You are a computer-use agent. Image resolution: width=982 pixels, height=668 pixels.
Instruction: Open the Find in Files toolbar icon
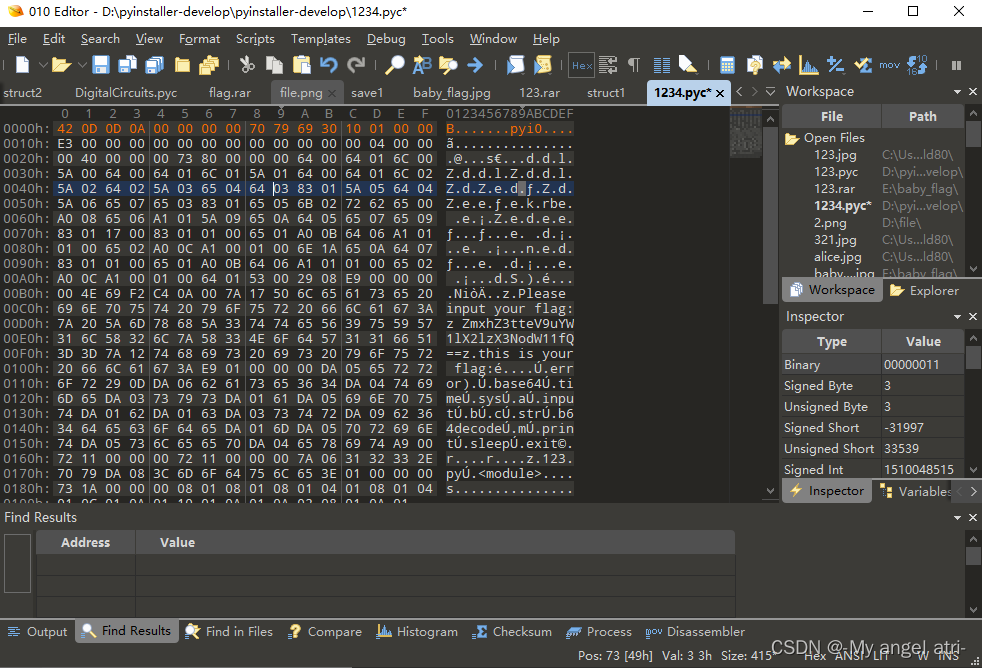click(448, 64)
